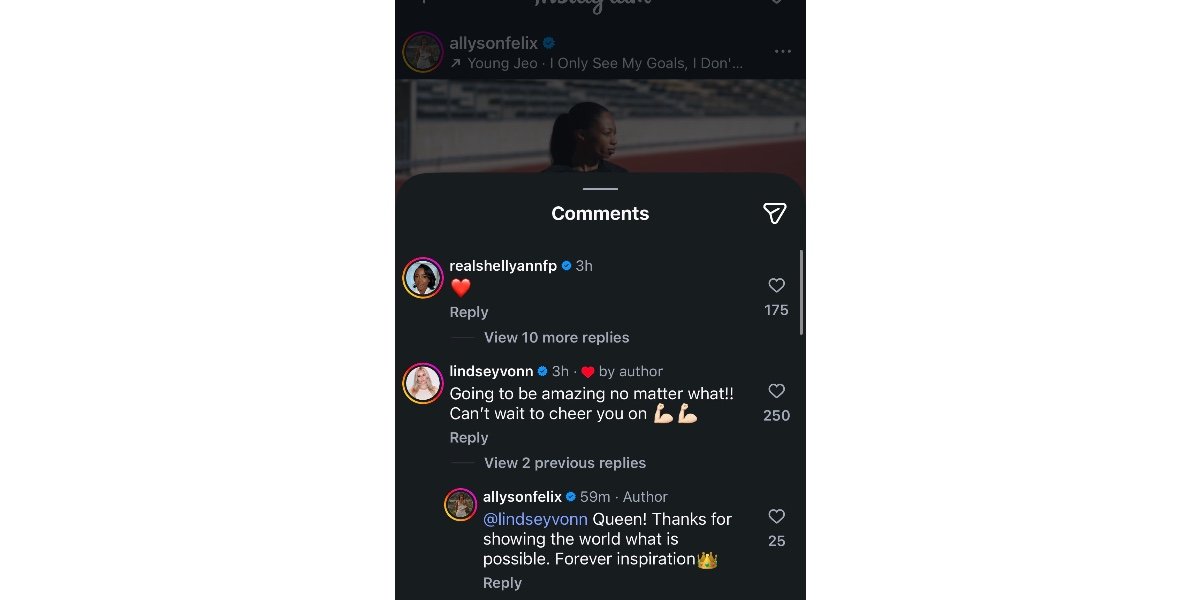The height and width of the screenshot is (600, 1200).
Task: Open realshellyannfp's profile picture
Action: pos(423,278)
